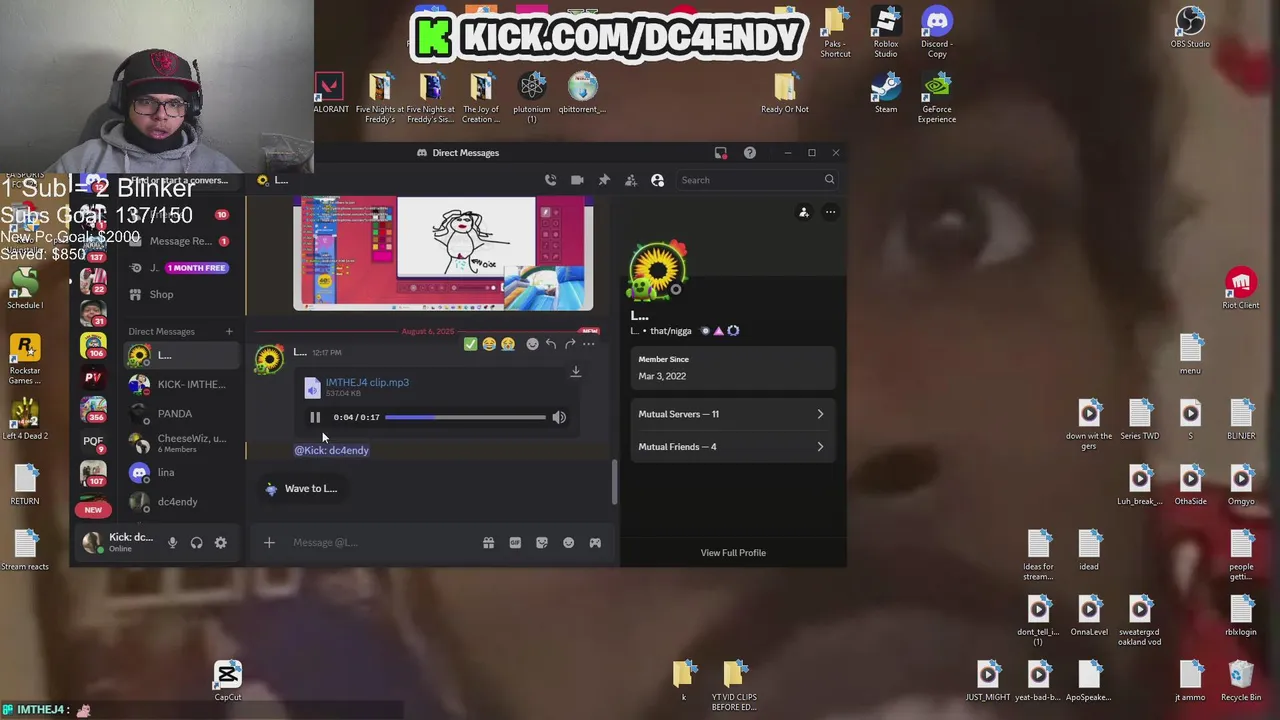
Task: Open Discord inbox icon in title bar
Action: tap(720, 153)
